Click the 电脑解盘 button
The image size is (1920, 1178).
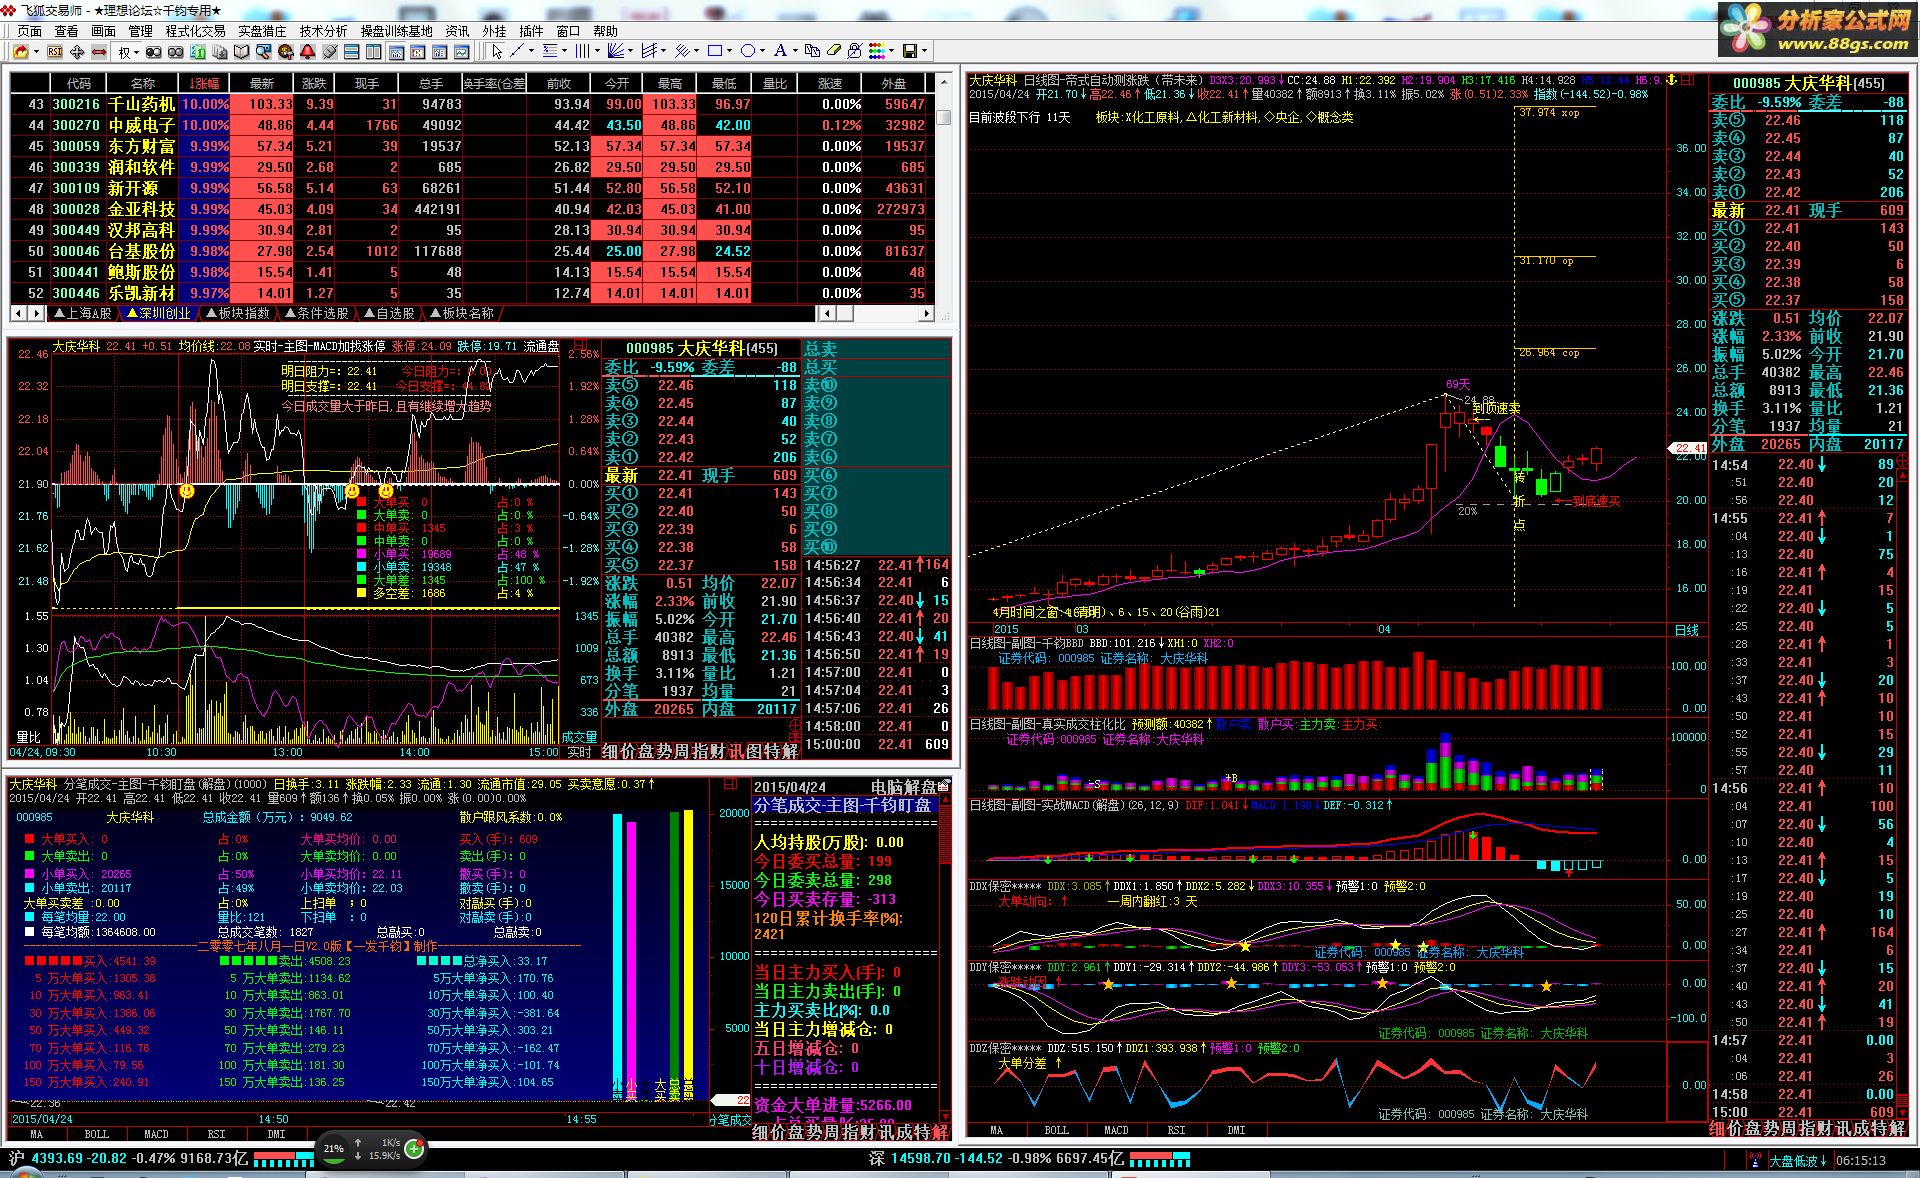904,787
